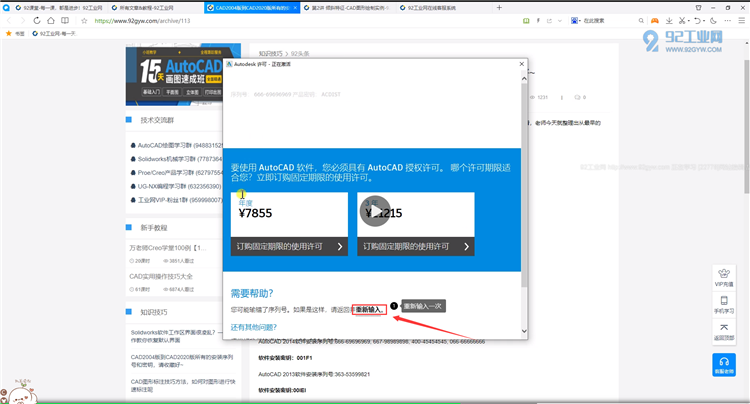Open the browser main menu icon
Viewport: 750px width, 404px height.
742,21
